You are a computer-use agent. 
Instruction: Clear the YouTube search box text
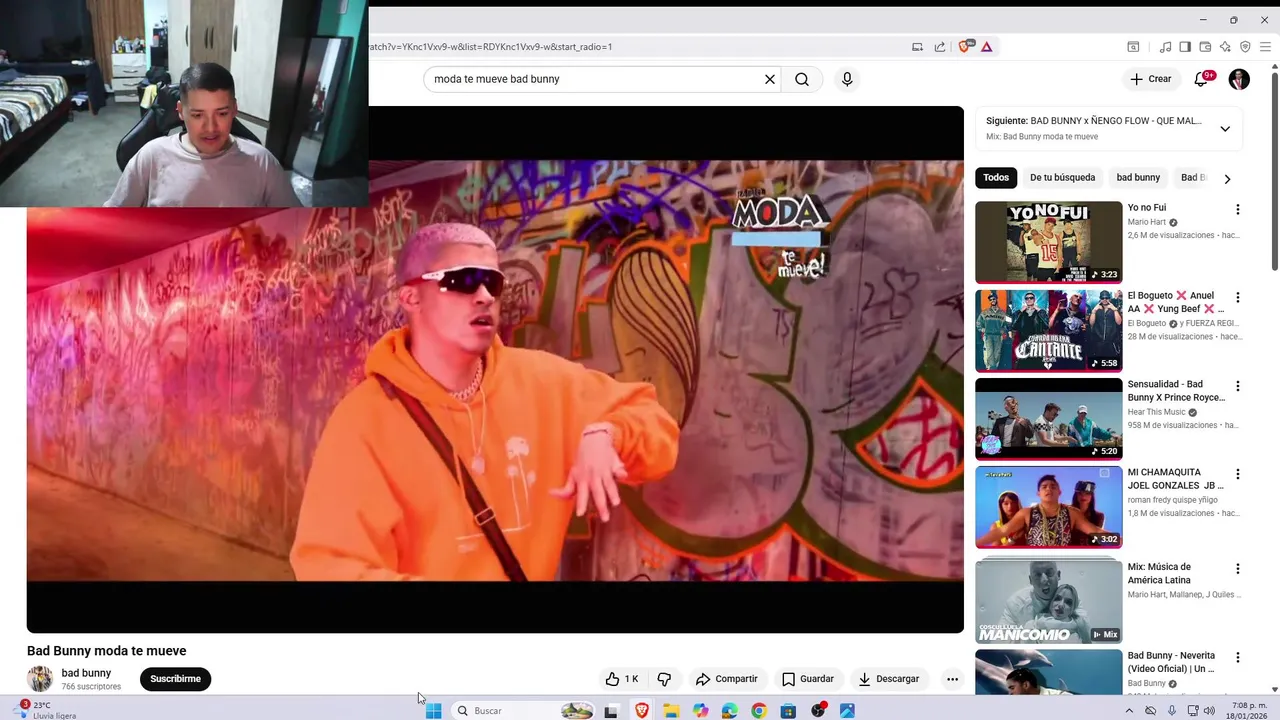pyautogui.click(x=770, y=79)
